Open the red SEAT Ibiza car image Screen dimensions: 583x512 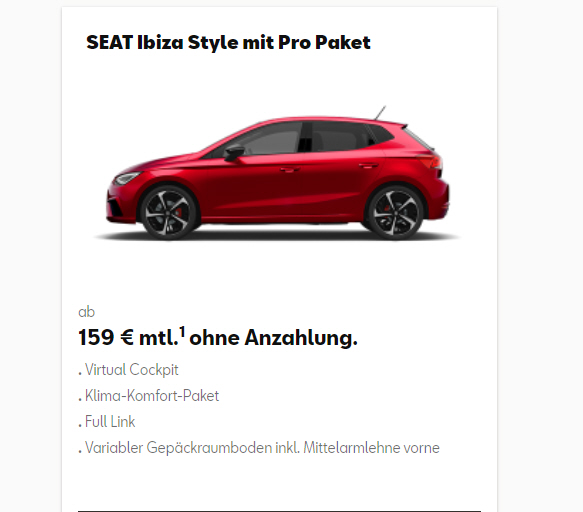[x=277, y=174]
